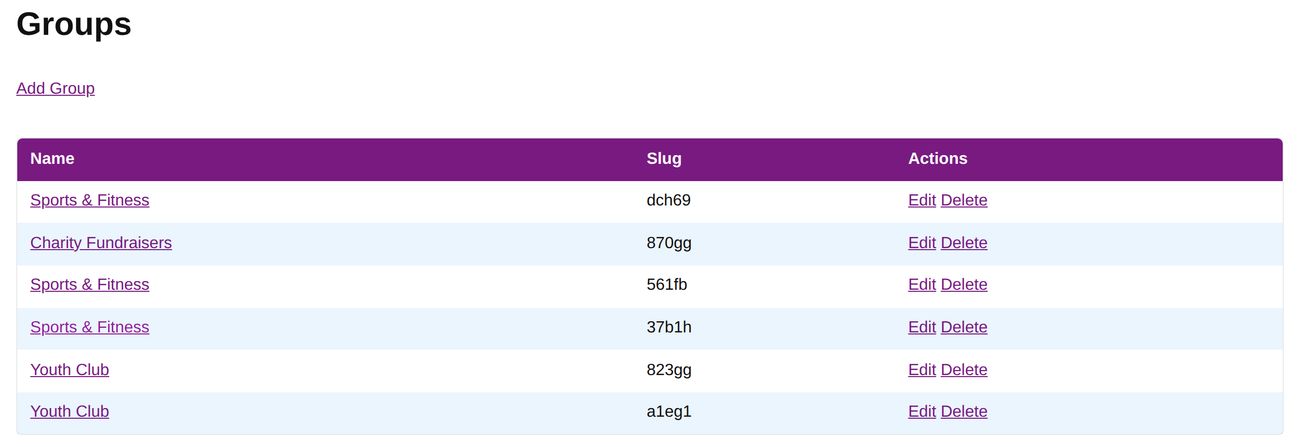This screenshot has width=1300, height=447.
Task: Open Youth Club group with slug 823gg
Action: pos(69,370)
